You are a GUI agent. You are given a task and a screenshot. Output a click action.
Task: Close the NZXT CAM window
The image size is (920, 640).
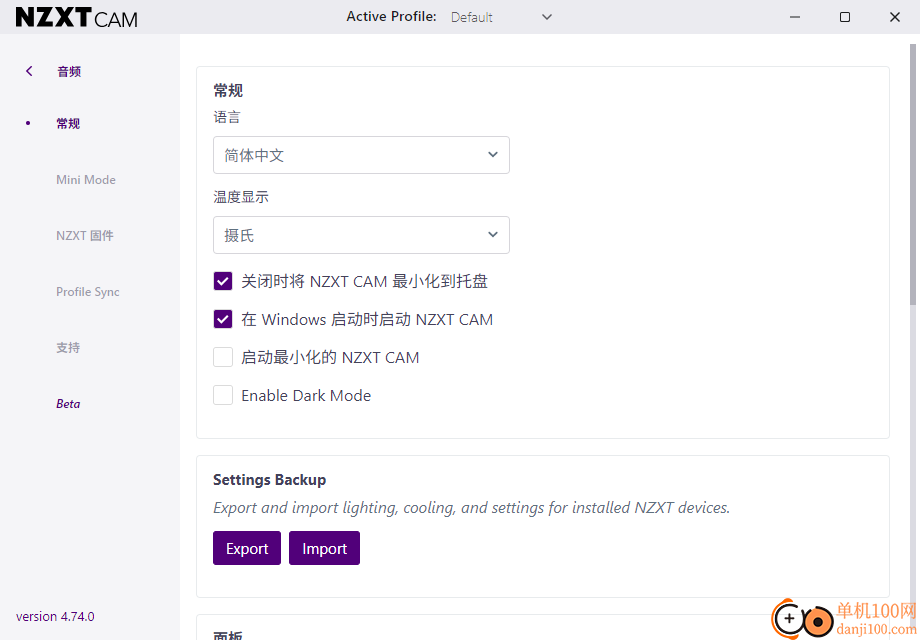coord(895,17)
